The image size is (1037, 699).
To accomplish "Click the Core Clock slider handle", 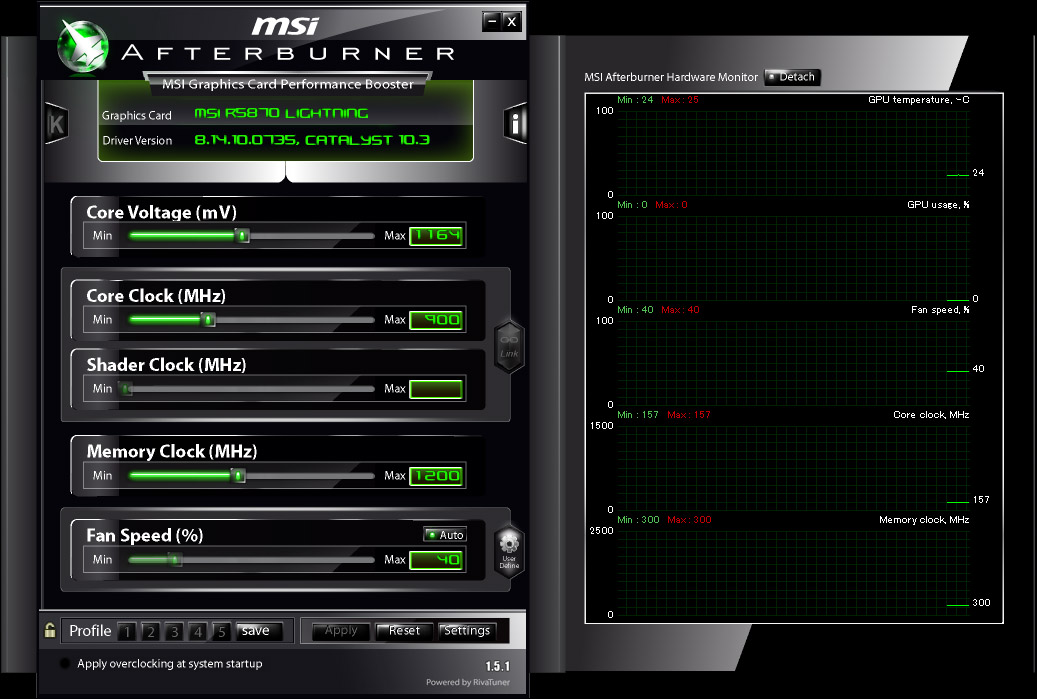I will pos(208,319).
